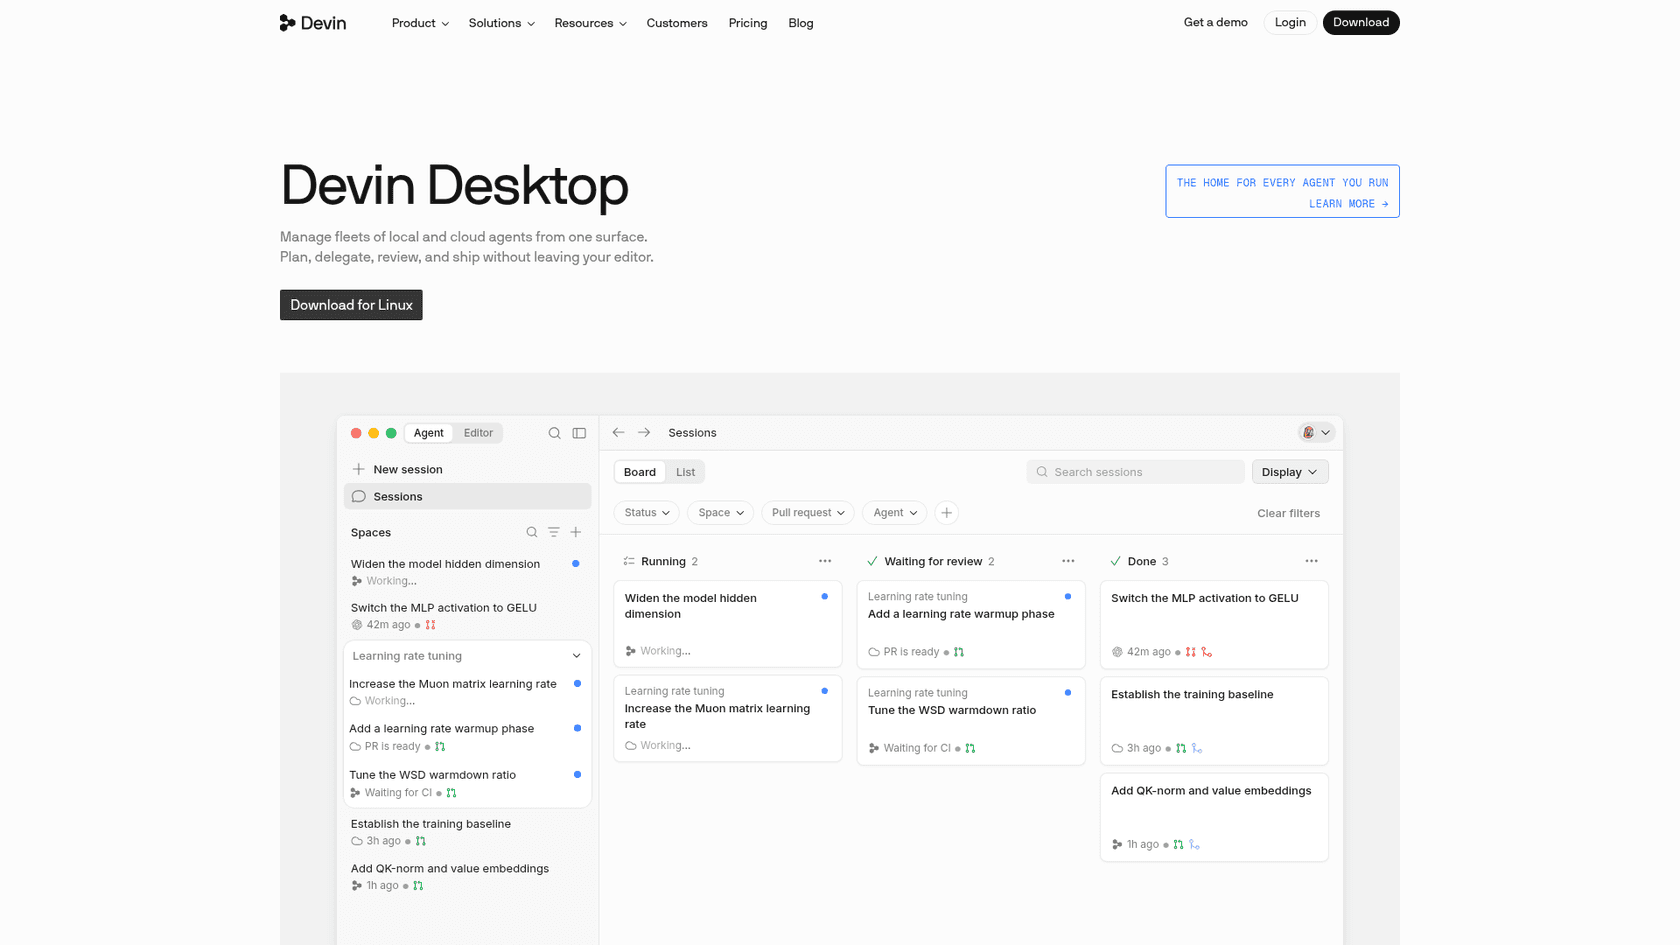This screenshot has height=945, width=1680.
Task: Go to the Pricing page
Action: point(748,23)
